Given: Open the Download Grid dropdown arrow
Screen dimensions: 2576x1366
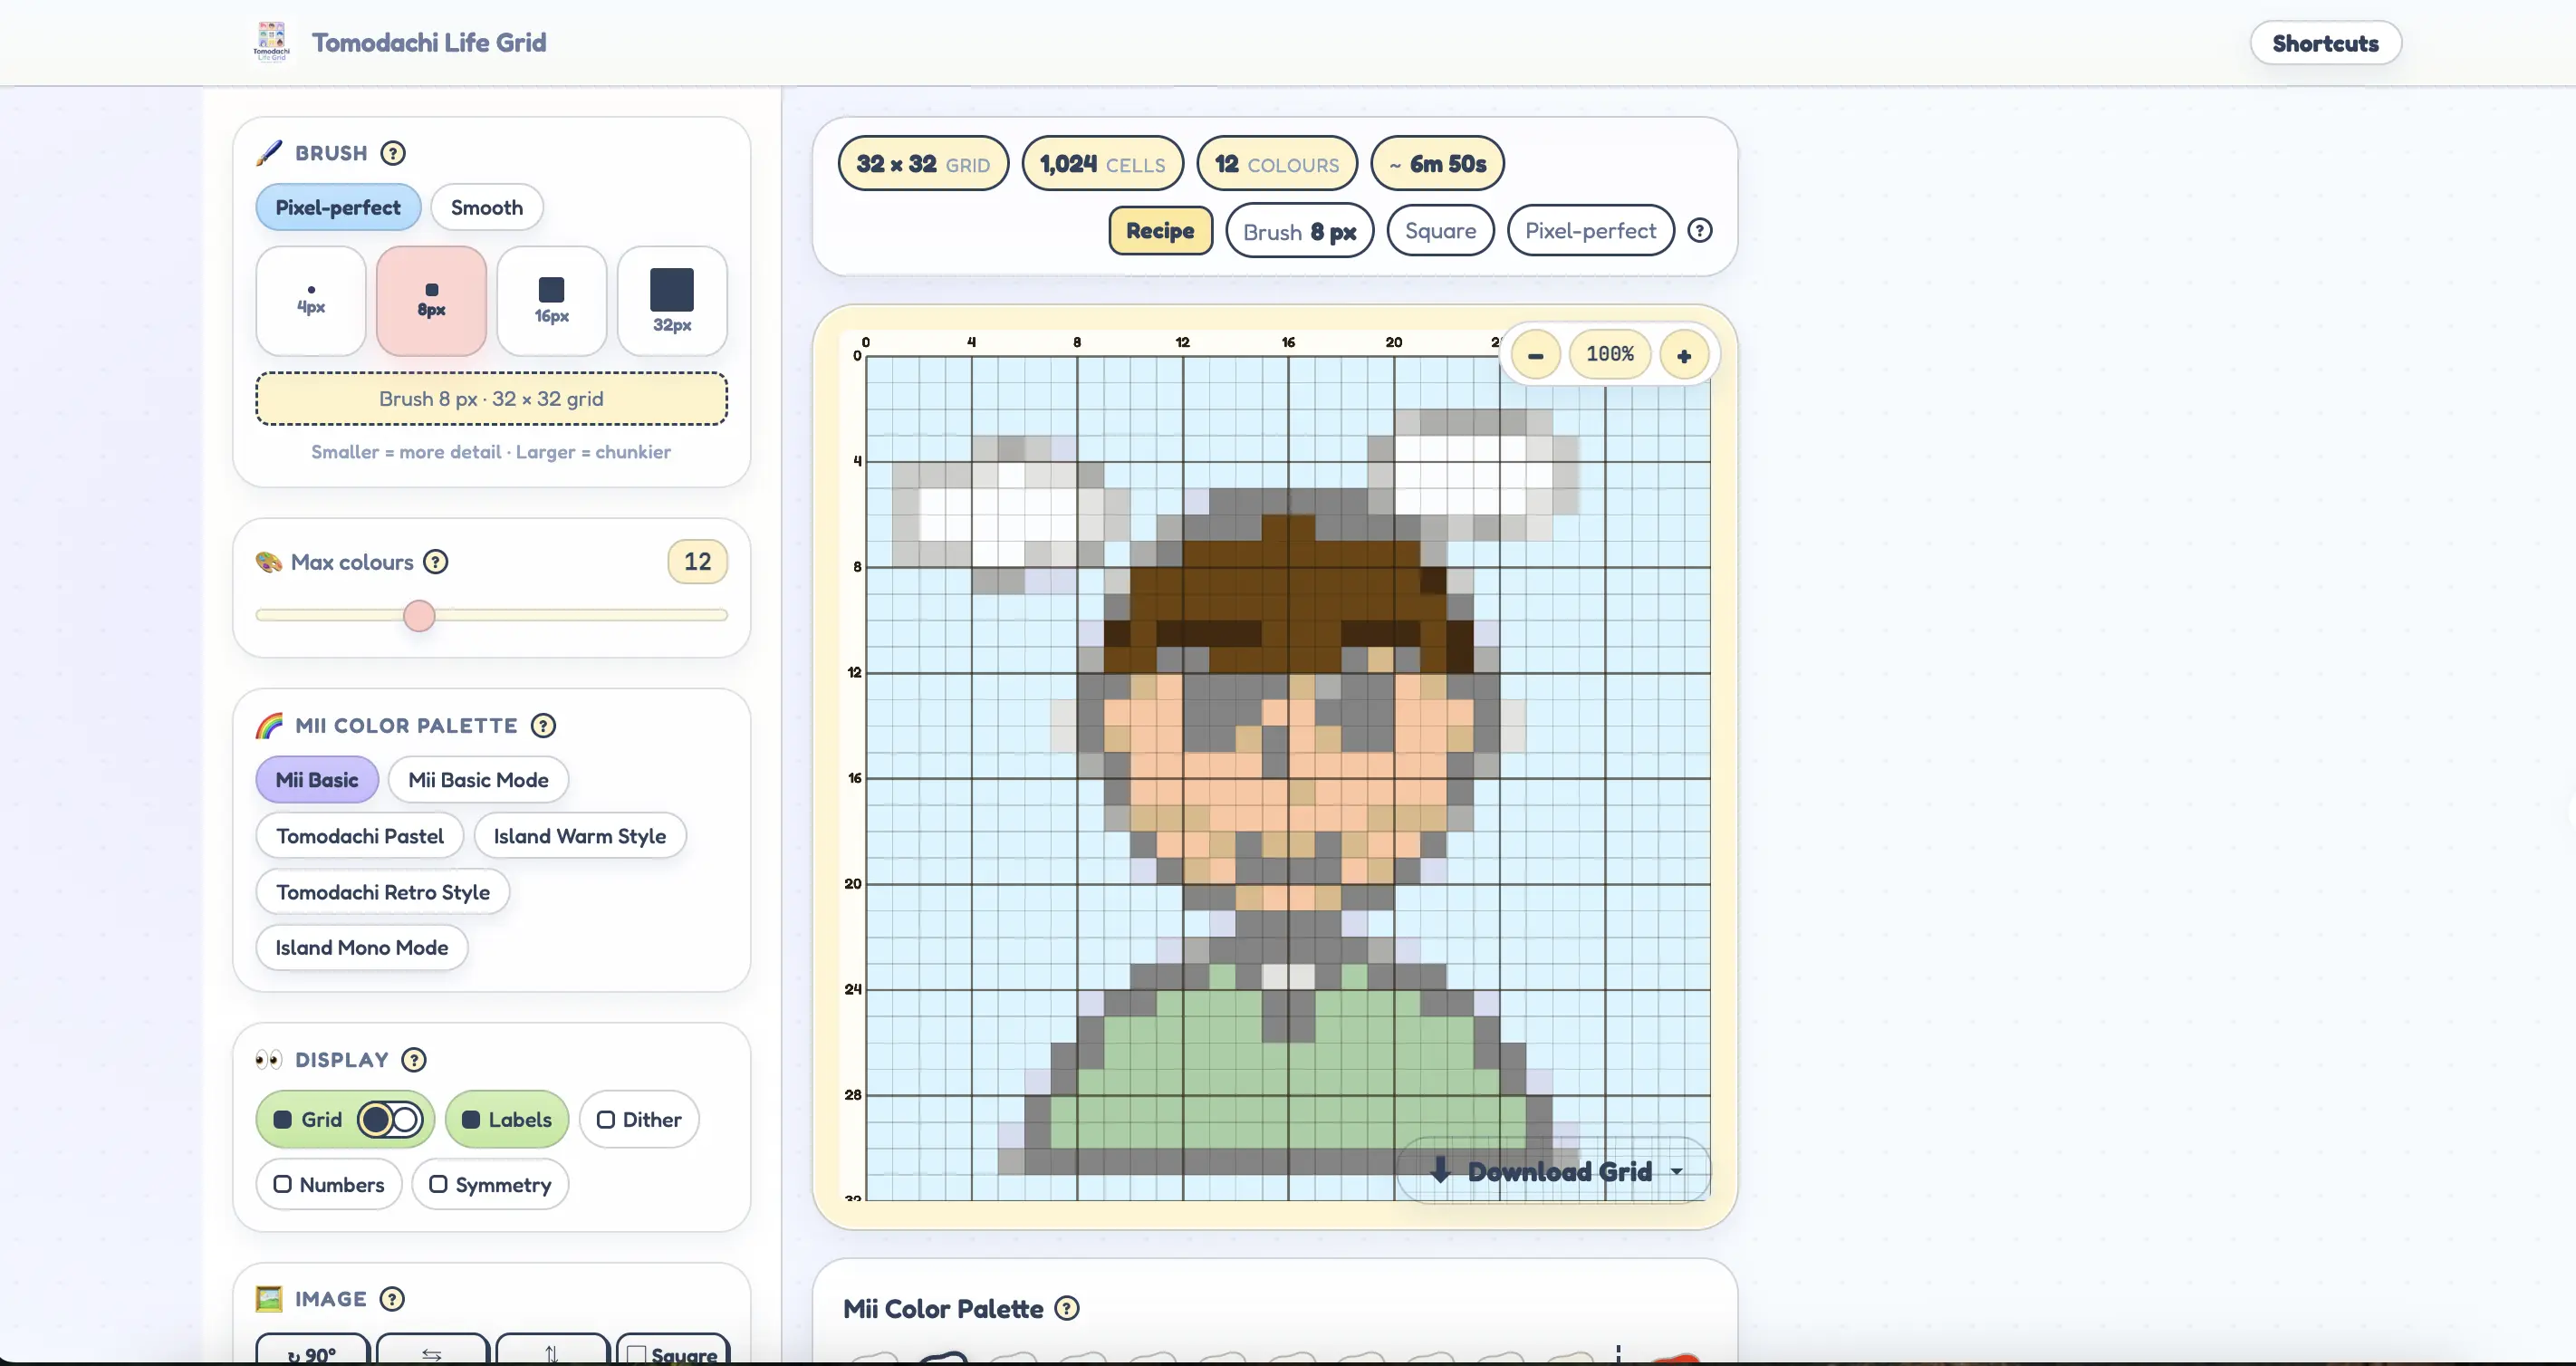Looking at the screenshot, I should click(1677, 1171).
